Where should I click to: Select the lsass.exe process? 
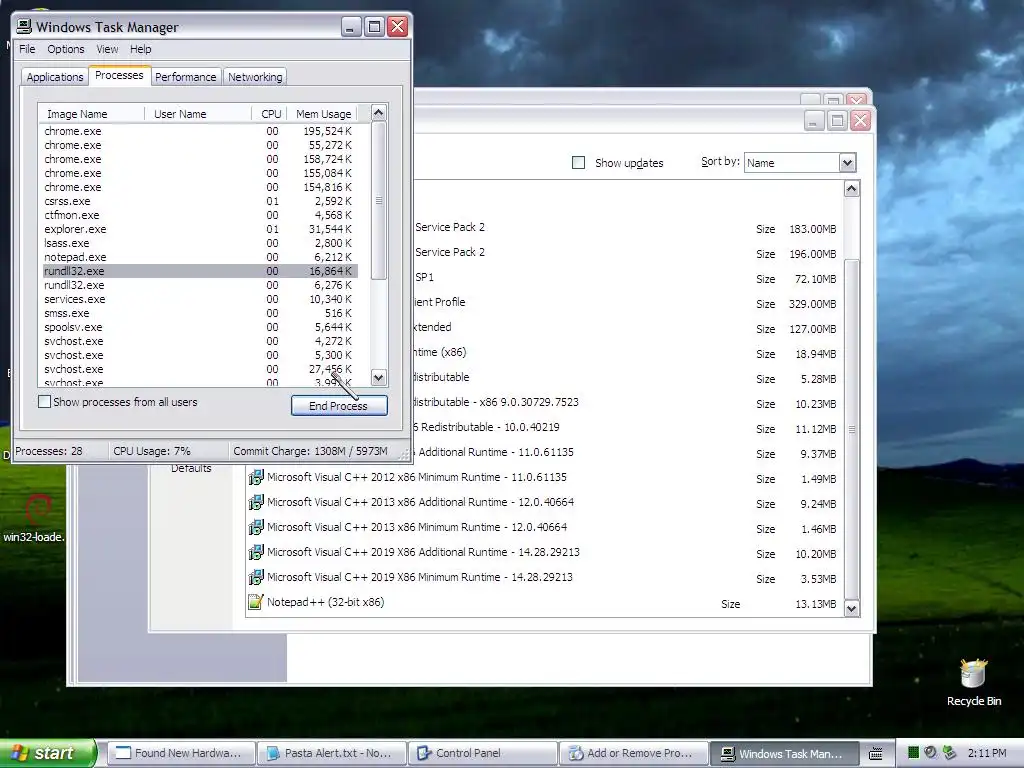tap(200, 243)
